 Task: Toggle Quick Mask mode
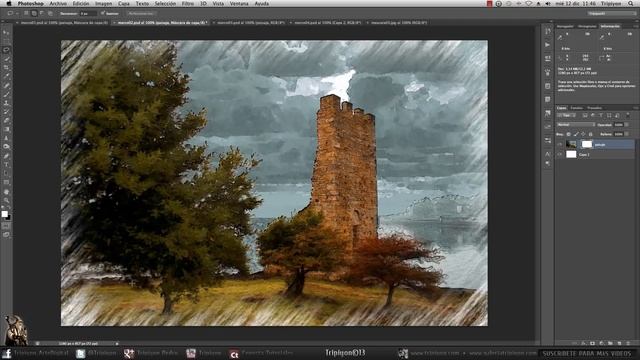6,226
